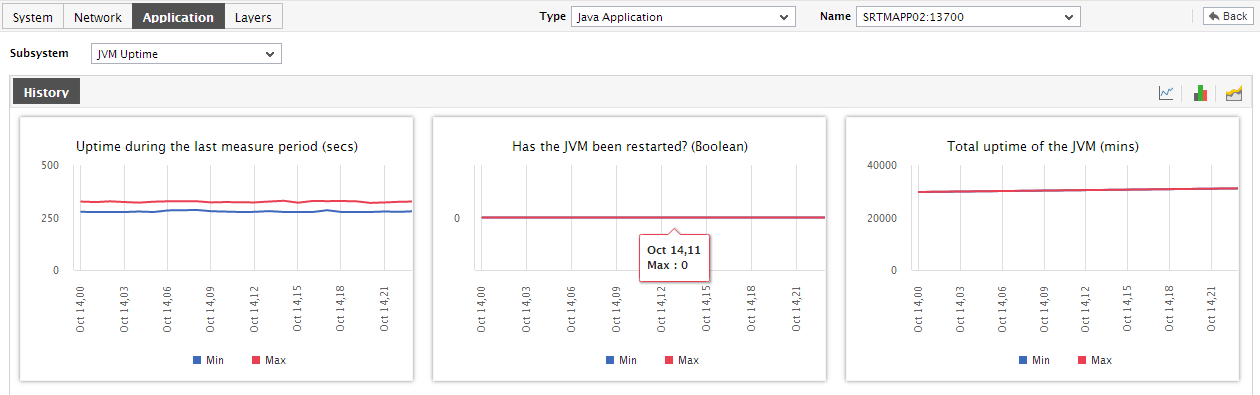Select the Application tab
1260x395 pixels.
(178, 17)
